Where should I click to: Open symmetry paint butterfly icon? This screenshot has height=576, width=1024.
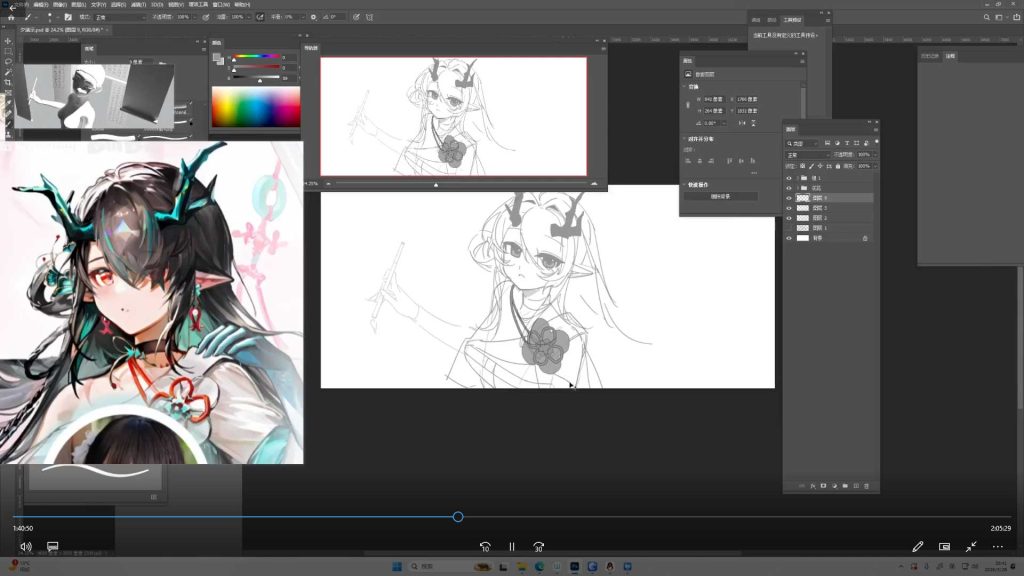(370, 17)
